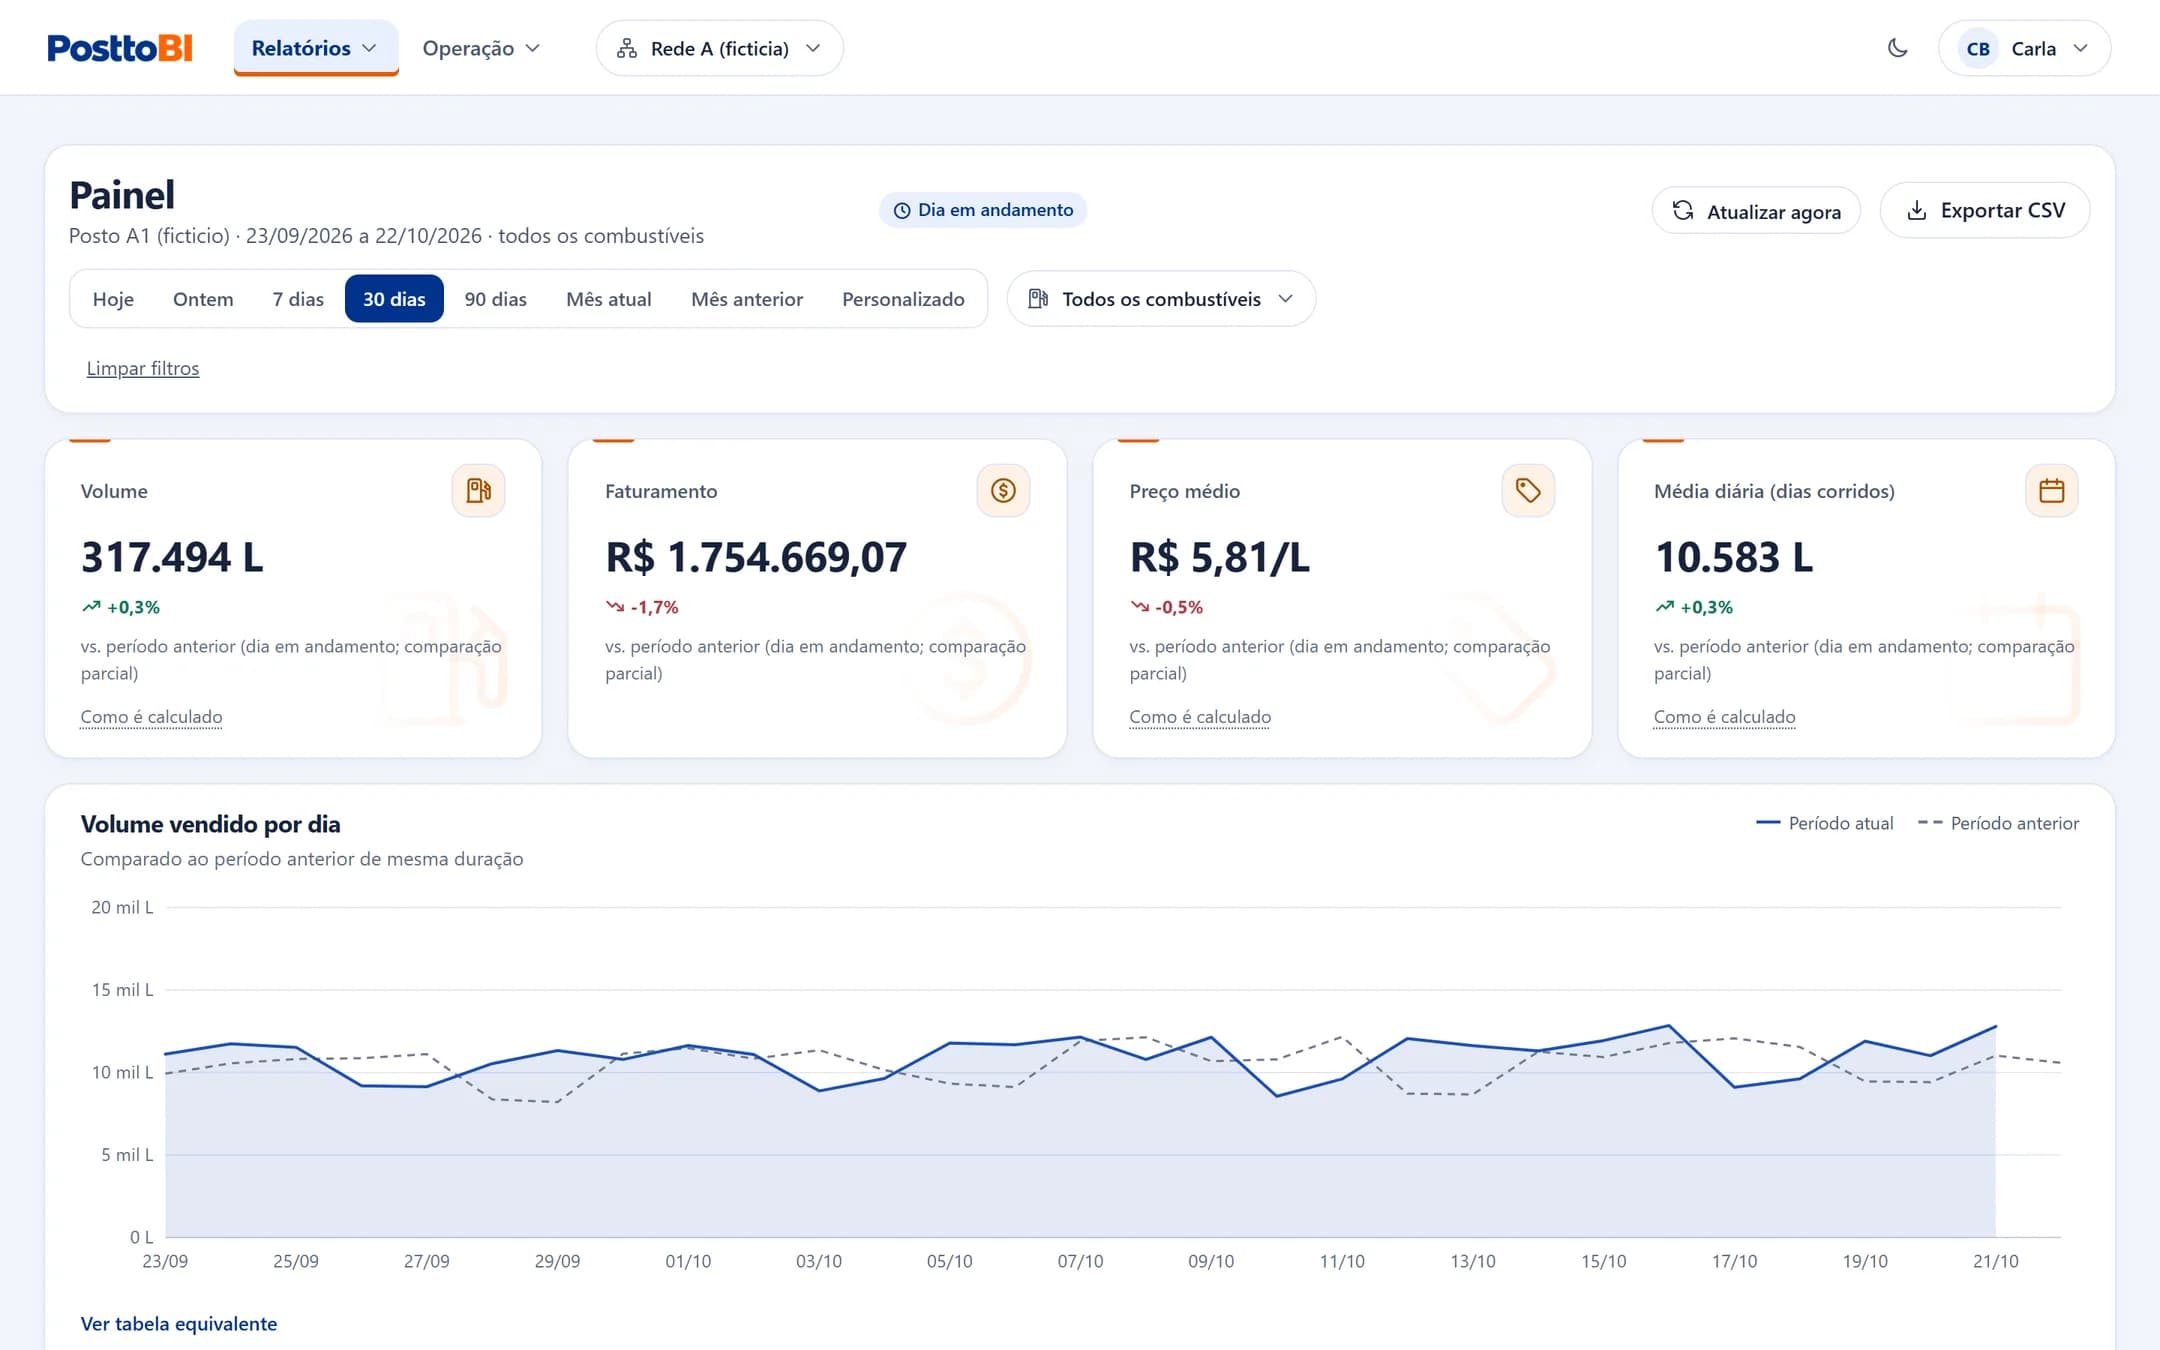2160x1350 pixels.
Task: Select the 7 dias period filter
Action: 298,299
